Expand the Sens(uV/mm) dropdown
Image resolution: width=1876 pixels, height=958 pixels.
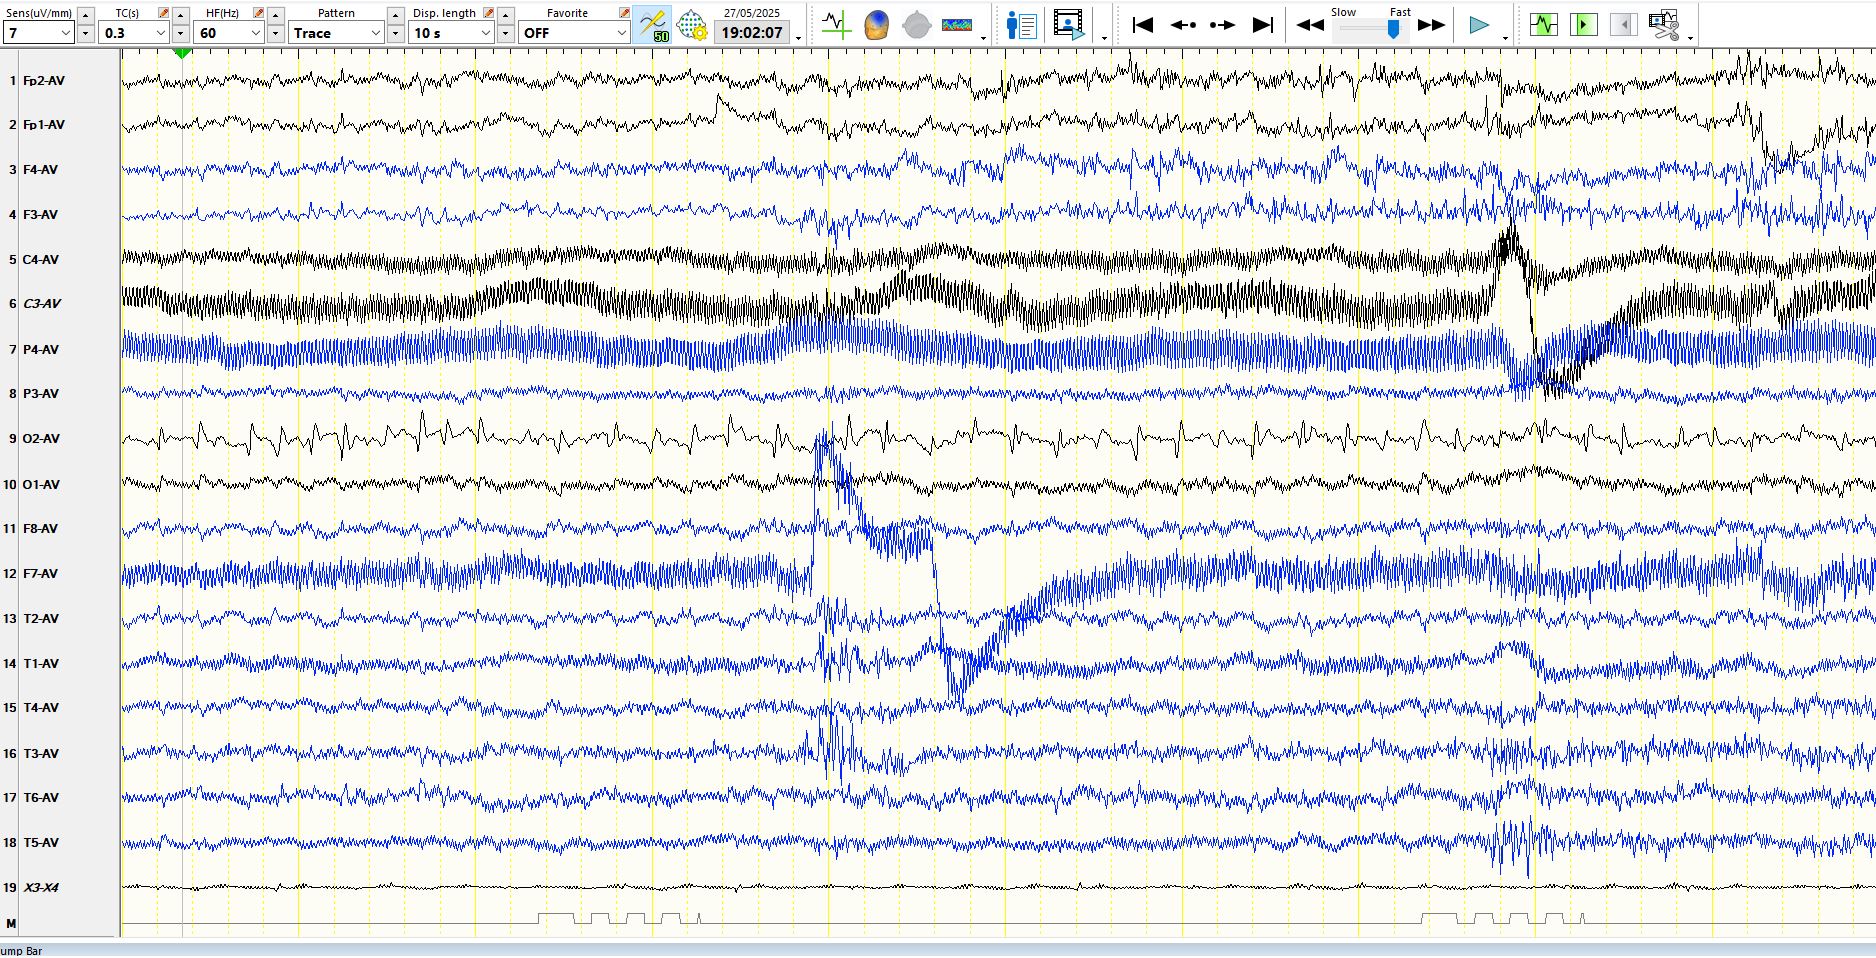coord(66,33)
